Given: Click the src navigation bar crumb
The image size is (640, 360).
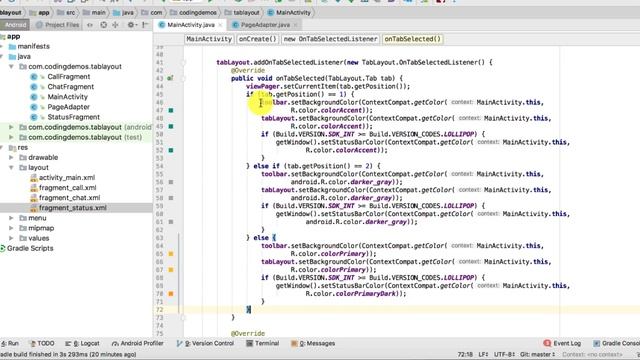Looking at the screenshot, I should pyautogui.click(x=67, y=13).
